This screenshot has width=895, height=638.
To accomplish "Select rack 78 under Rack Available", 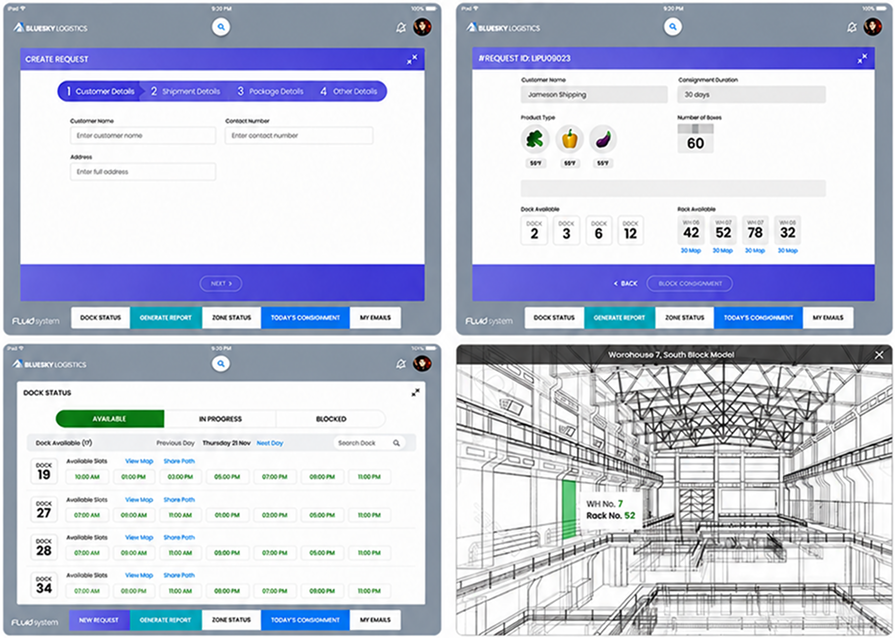I will 755,231.
